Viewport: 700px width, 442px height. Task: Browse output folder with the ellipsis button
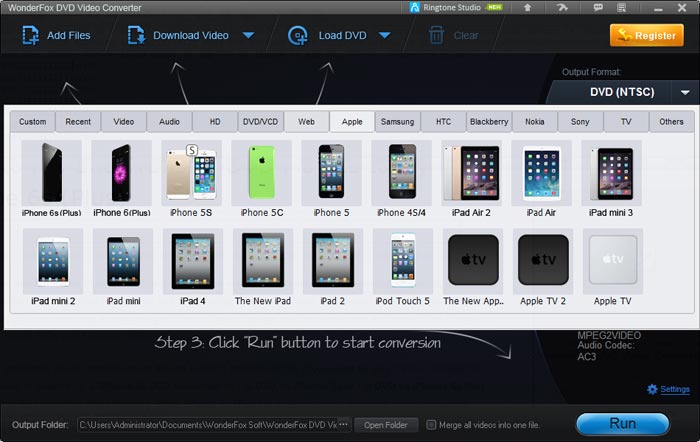click(343, 425)
